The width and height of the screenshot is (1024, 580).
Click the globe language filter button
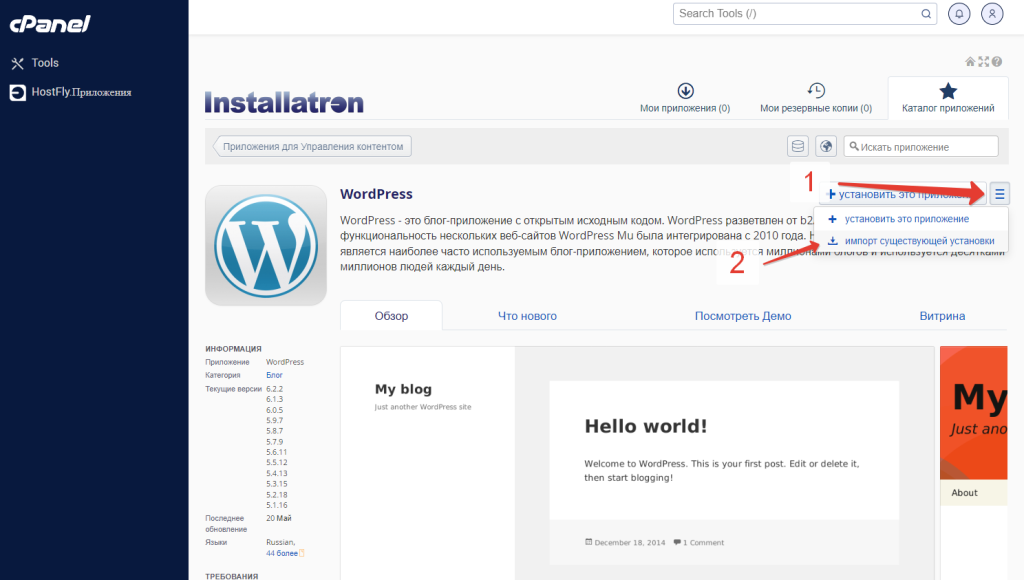click(x=826, y=146)
